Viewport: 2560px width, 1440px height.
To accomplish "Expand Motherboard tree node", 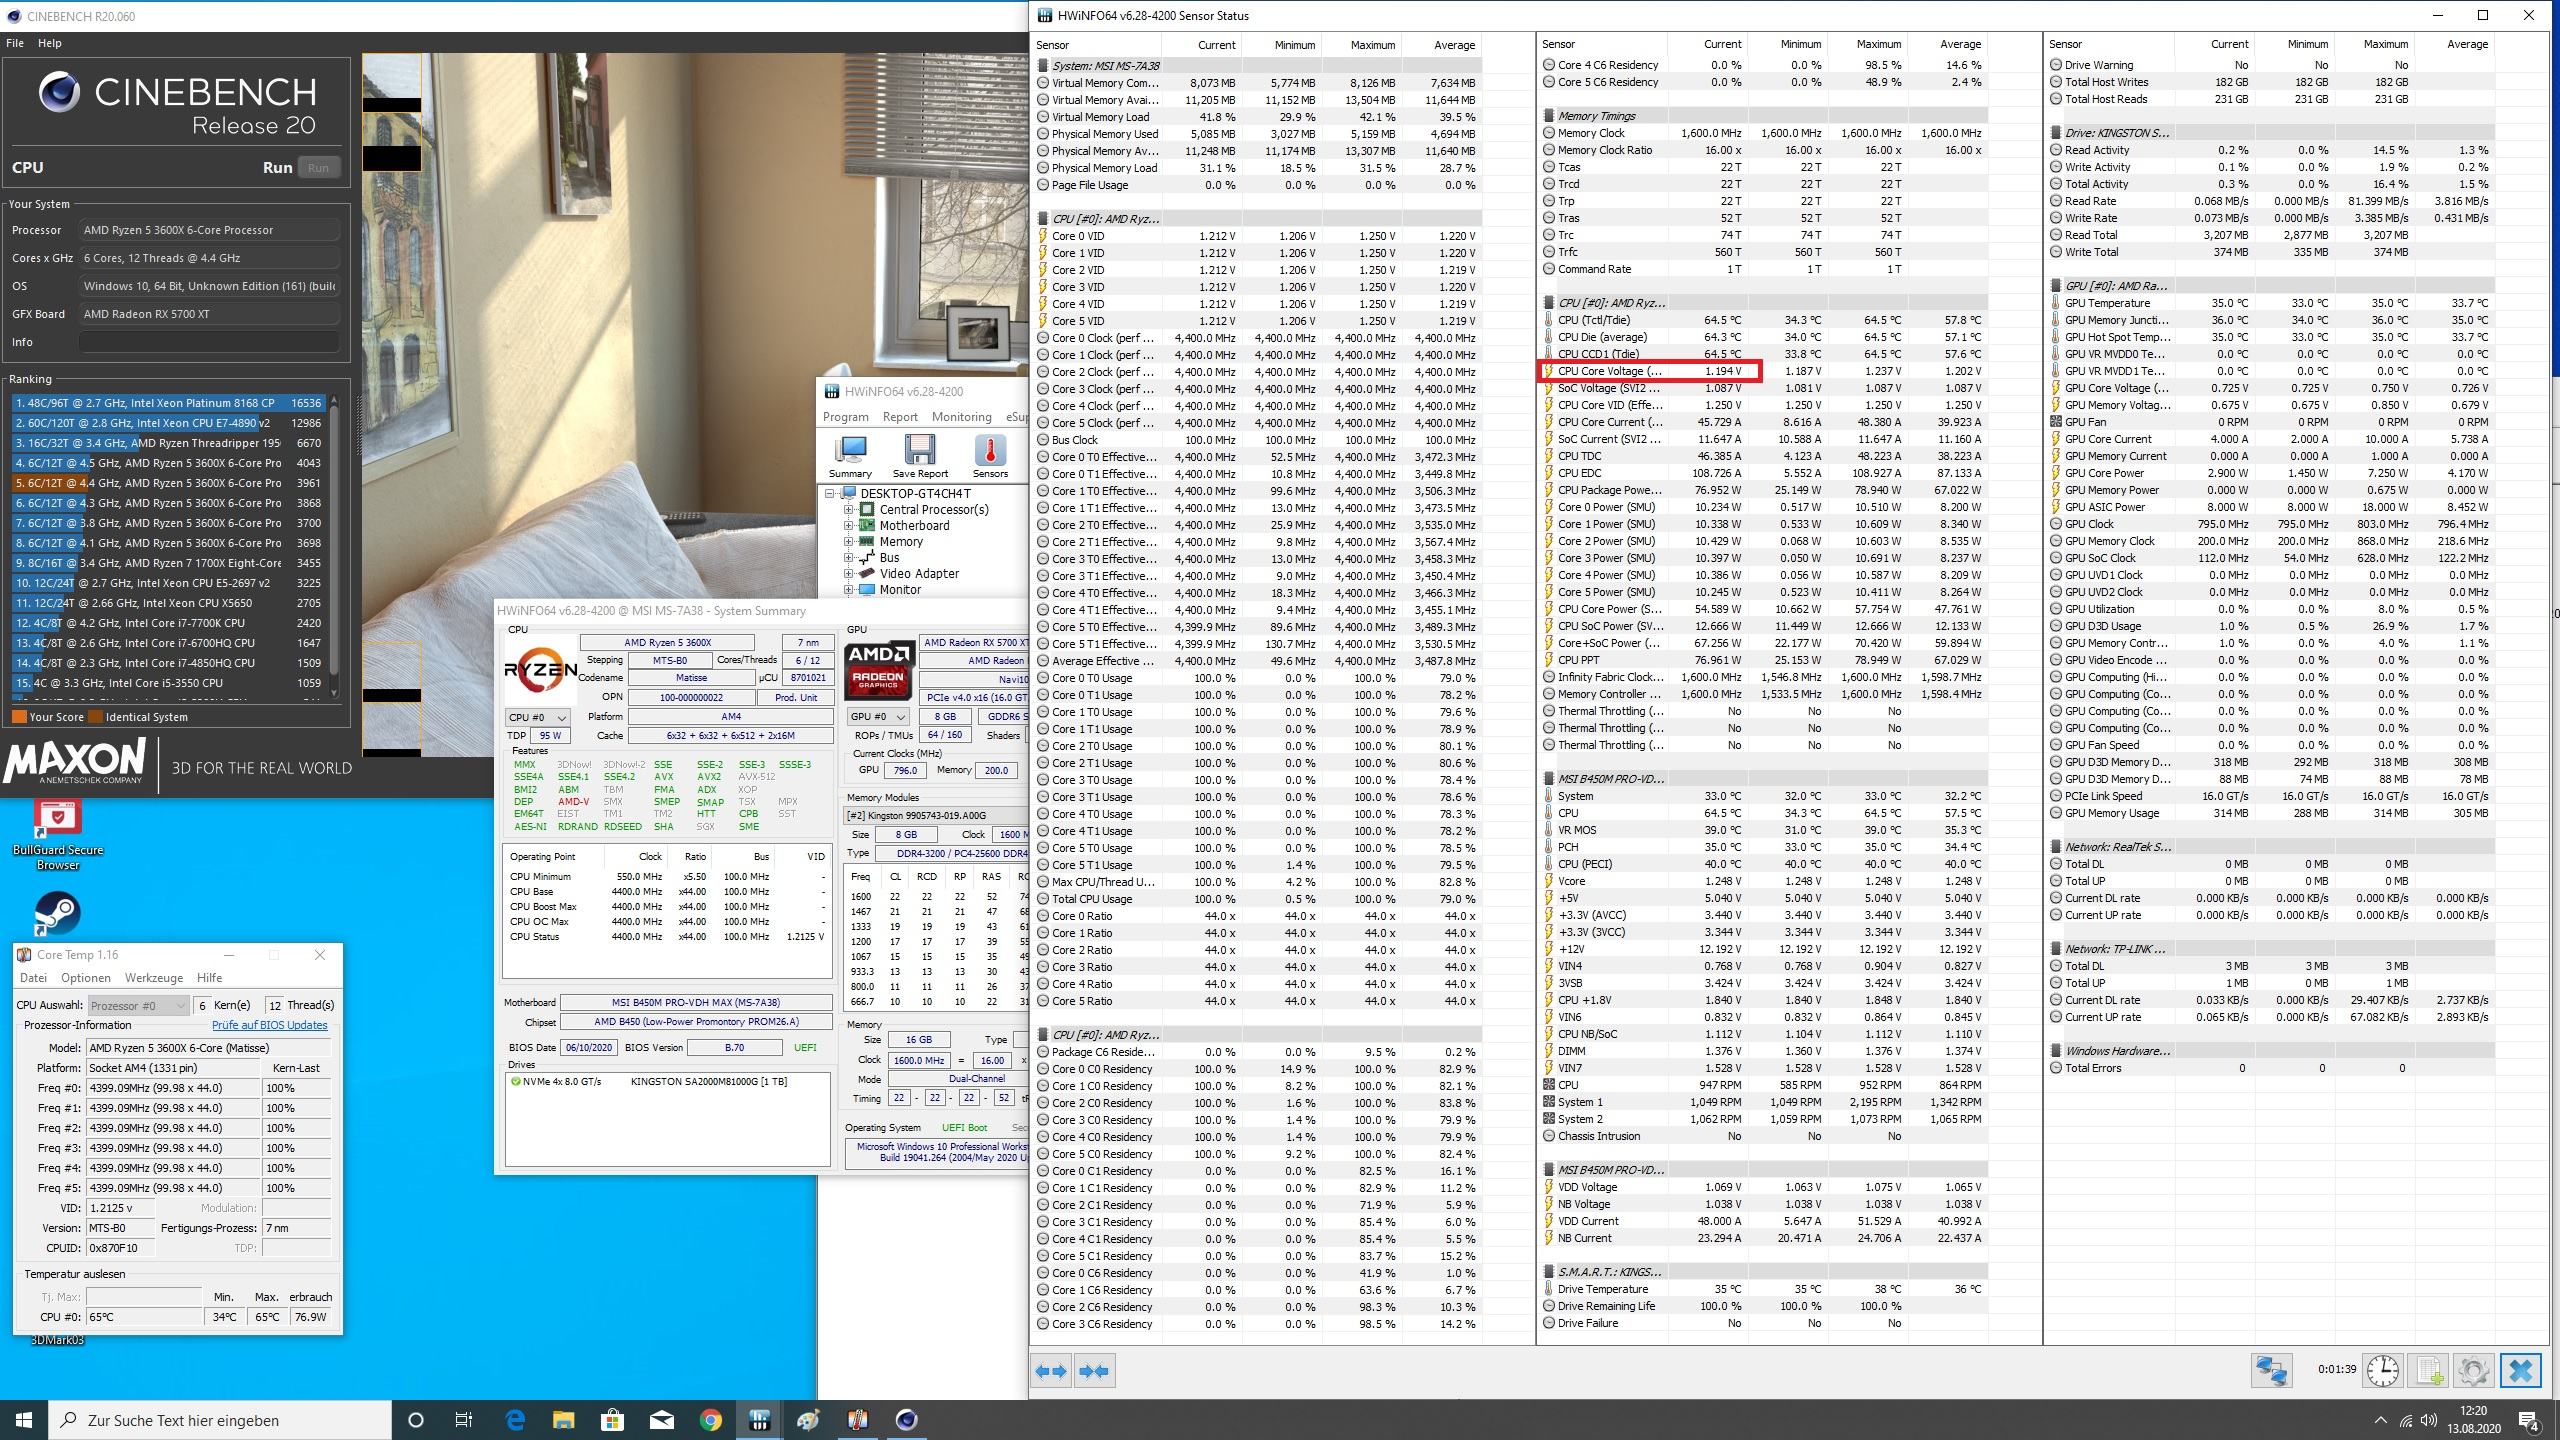I will 849,525.
